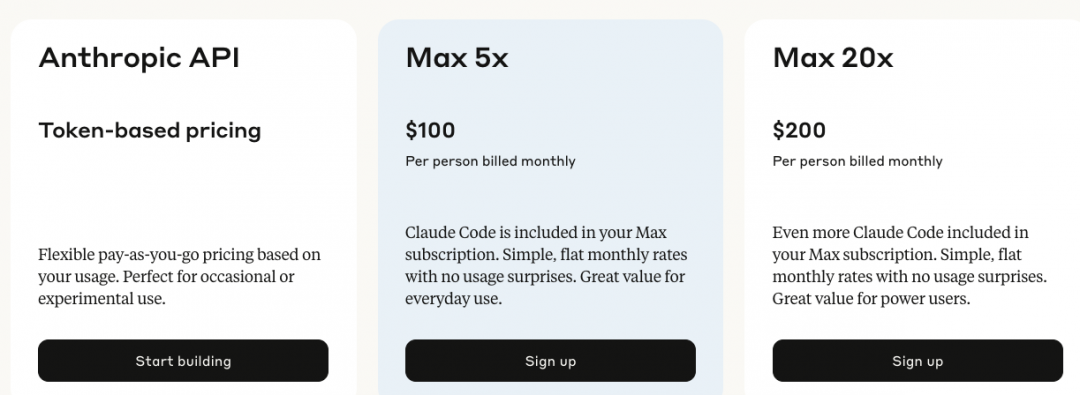Click blank area between Max 20x price and description

917,197
